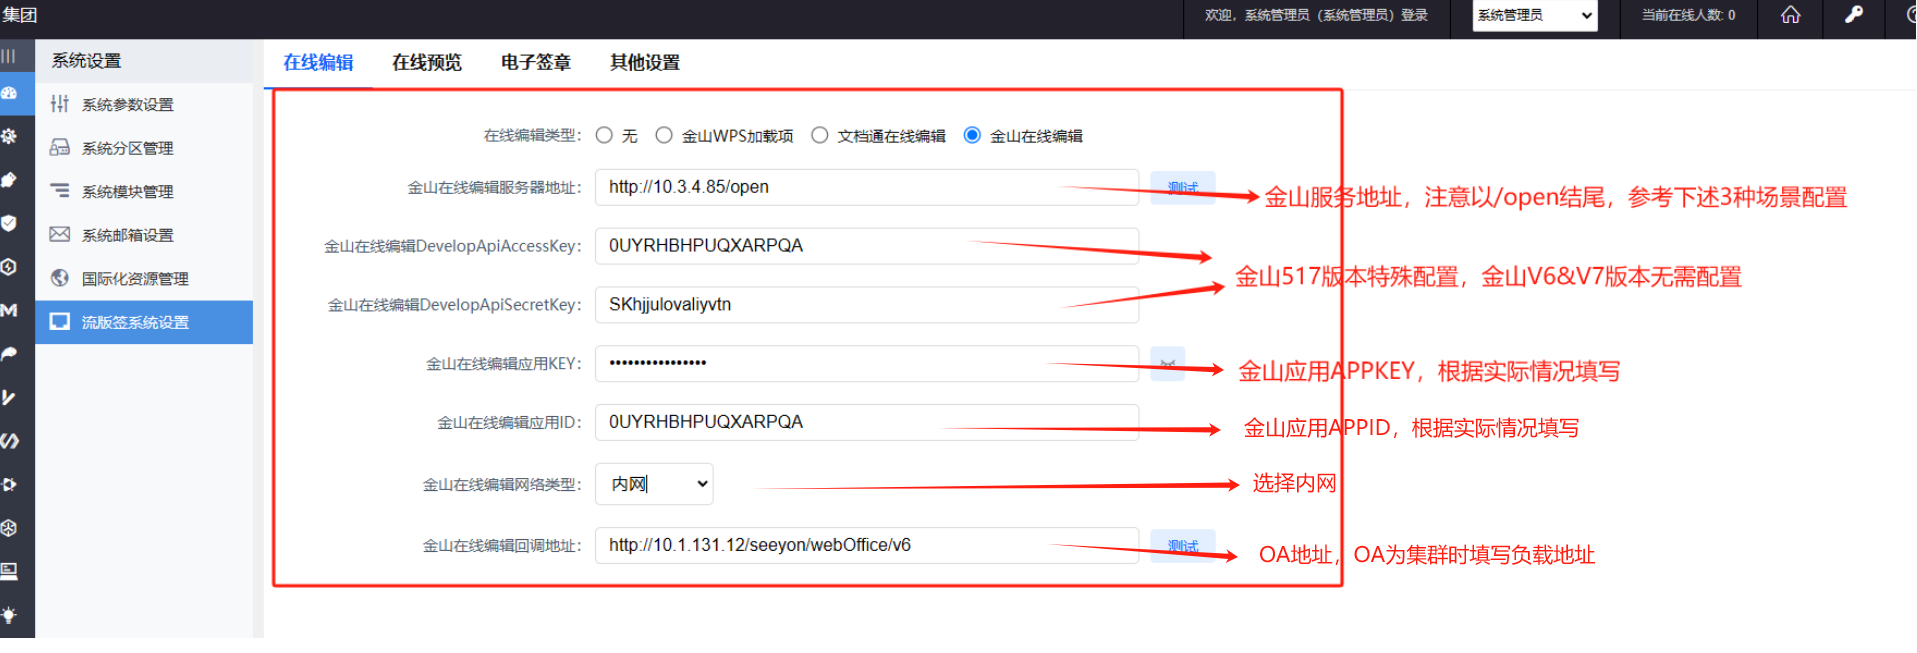Select the 金山在线编辑 radio option
The width and height of the screenshot is (1917, 653).
tap(972, 135)
